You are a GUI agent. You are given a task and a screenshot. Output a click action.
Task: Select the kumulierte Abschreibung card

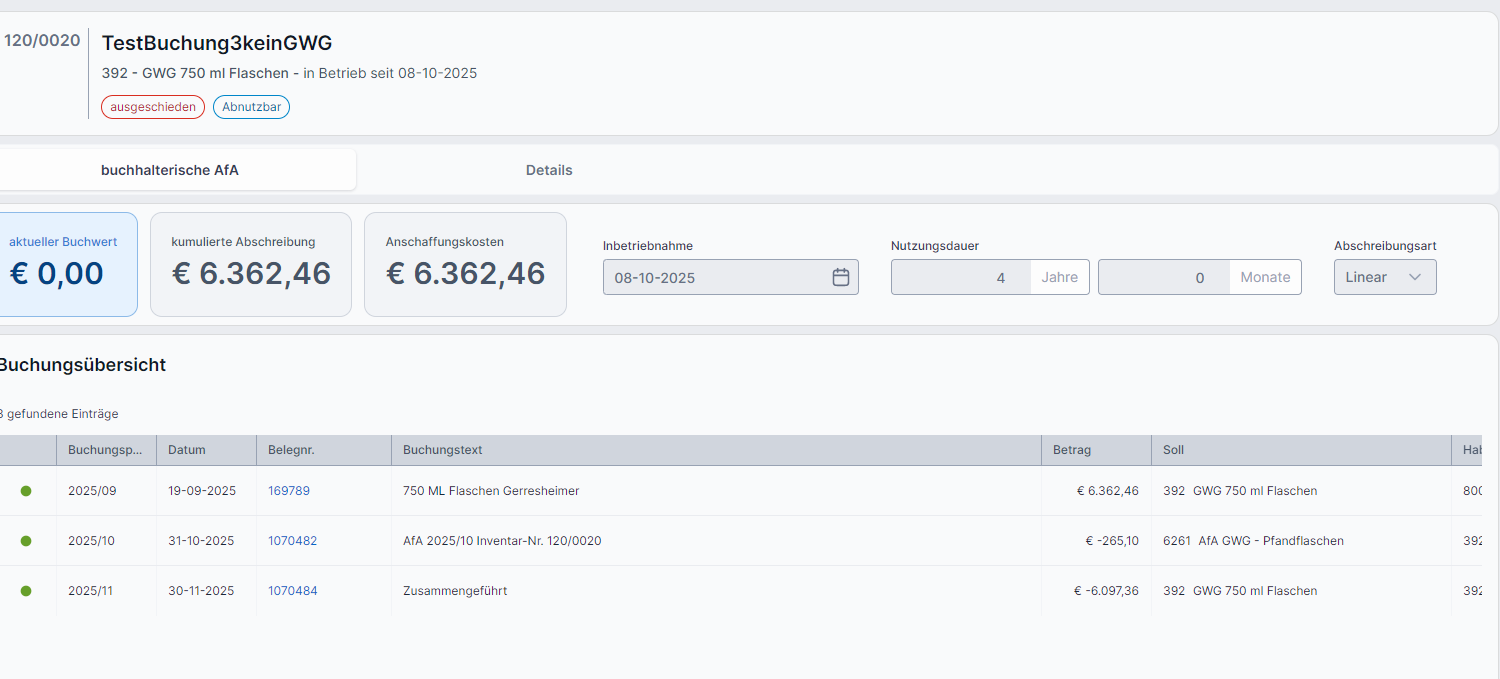251,264
